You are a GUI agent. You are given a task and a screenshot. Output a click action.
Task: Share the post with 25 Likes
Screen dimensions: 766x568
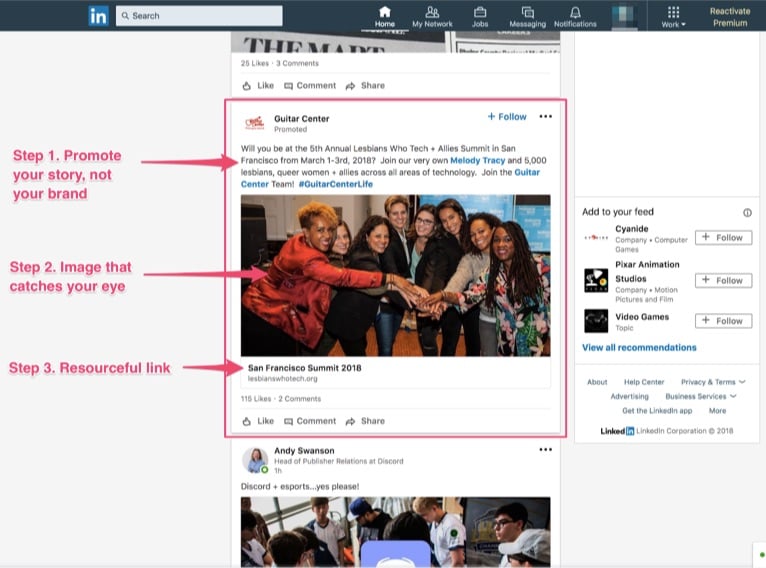tap(365, 85)
